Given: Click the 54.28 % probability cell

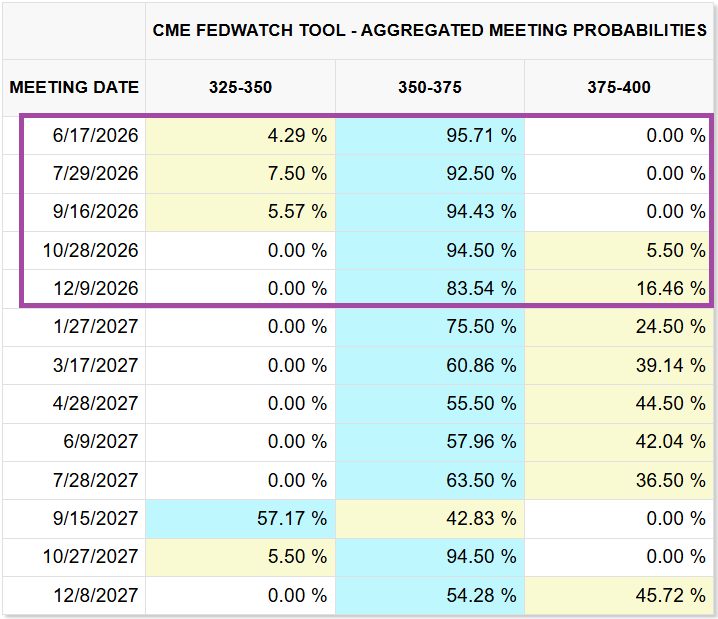Looking at the screenshot, I should click(430, 595).
